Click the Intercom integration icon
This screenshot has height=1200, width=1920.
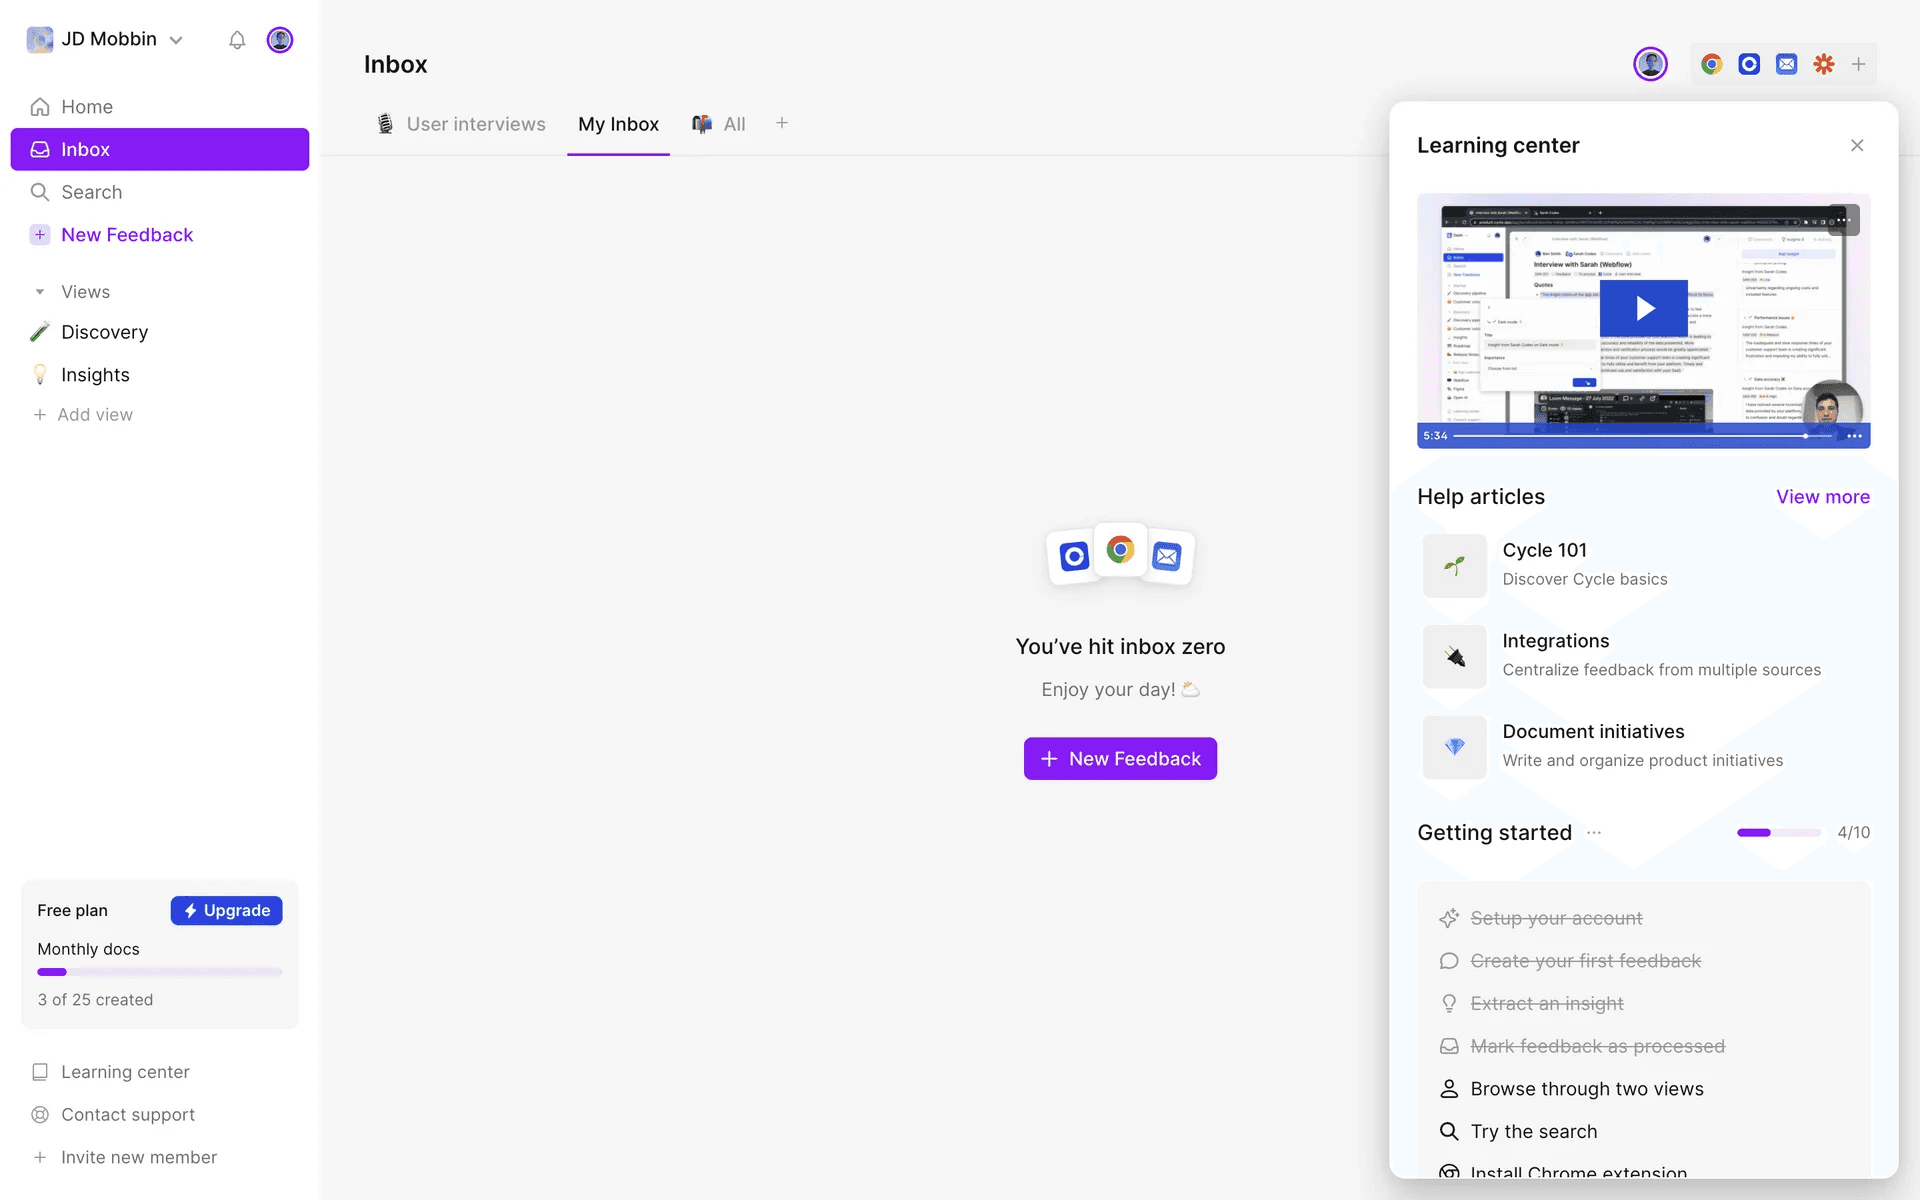(1749, 64)
